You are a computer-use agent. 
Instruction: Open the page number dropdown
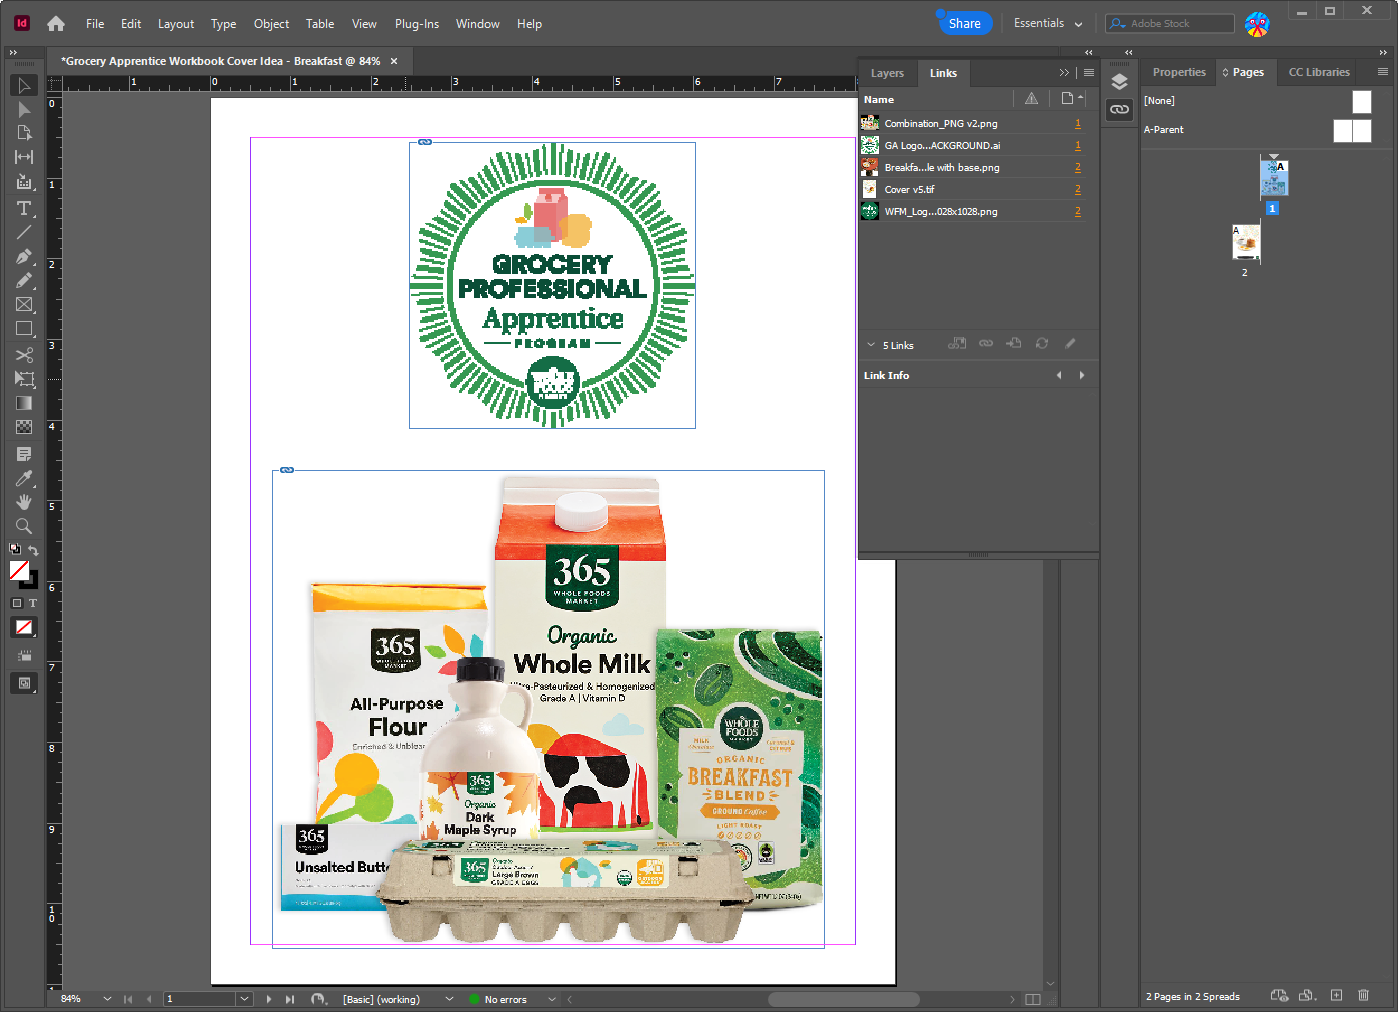tap(244, 999)
